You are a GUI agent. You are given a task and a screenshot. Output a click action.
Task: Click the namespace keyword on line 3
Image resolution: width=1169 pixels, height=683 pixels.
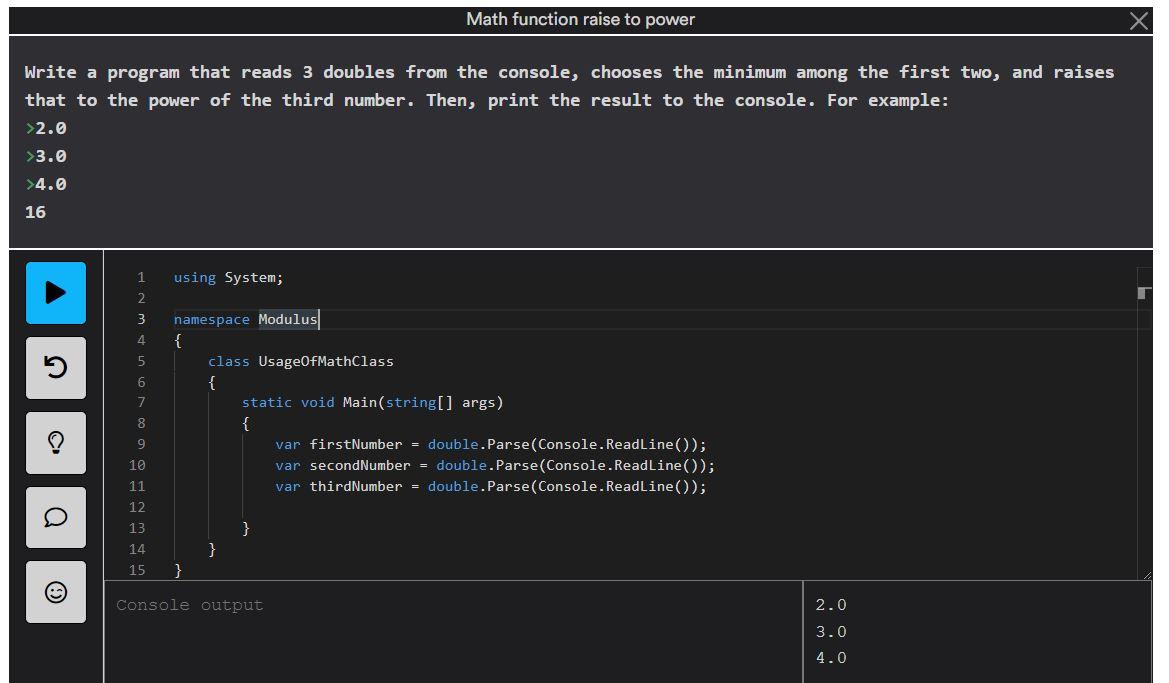pos(211,319)
